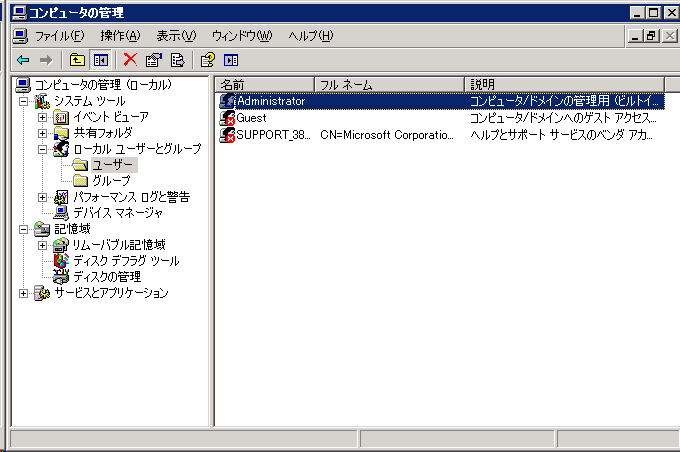Click the イベント ビューア icon
This screenshot has height=452, width=680.
click(61, 117)
